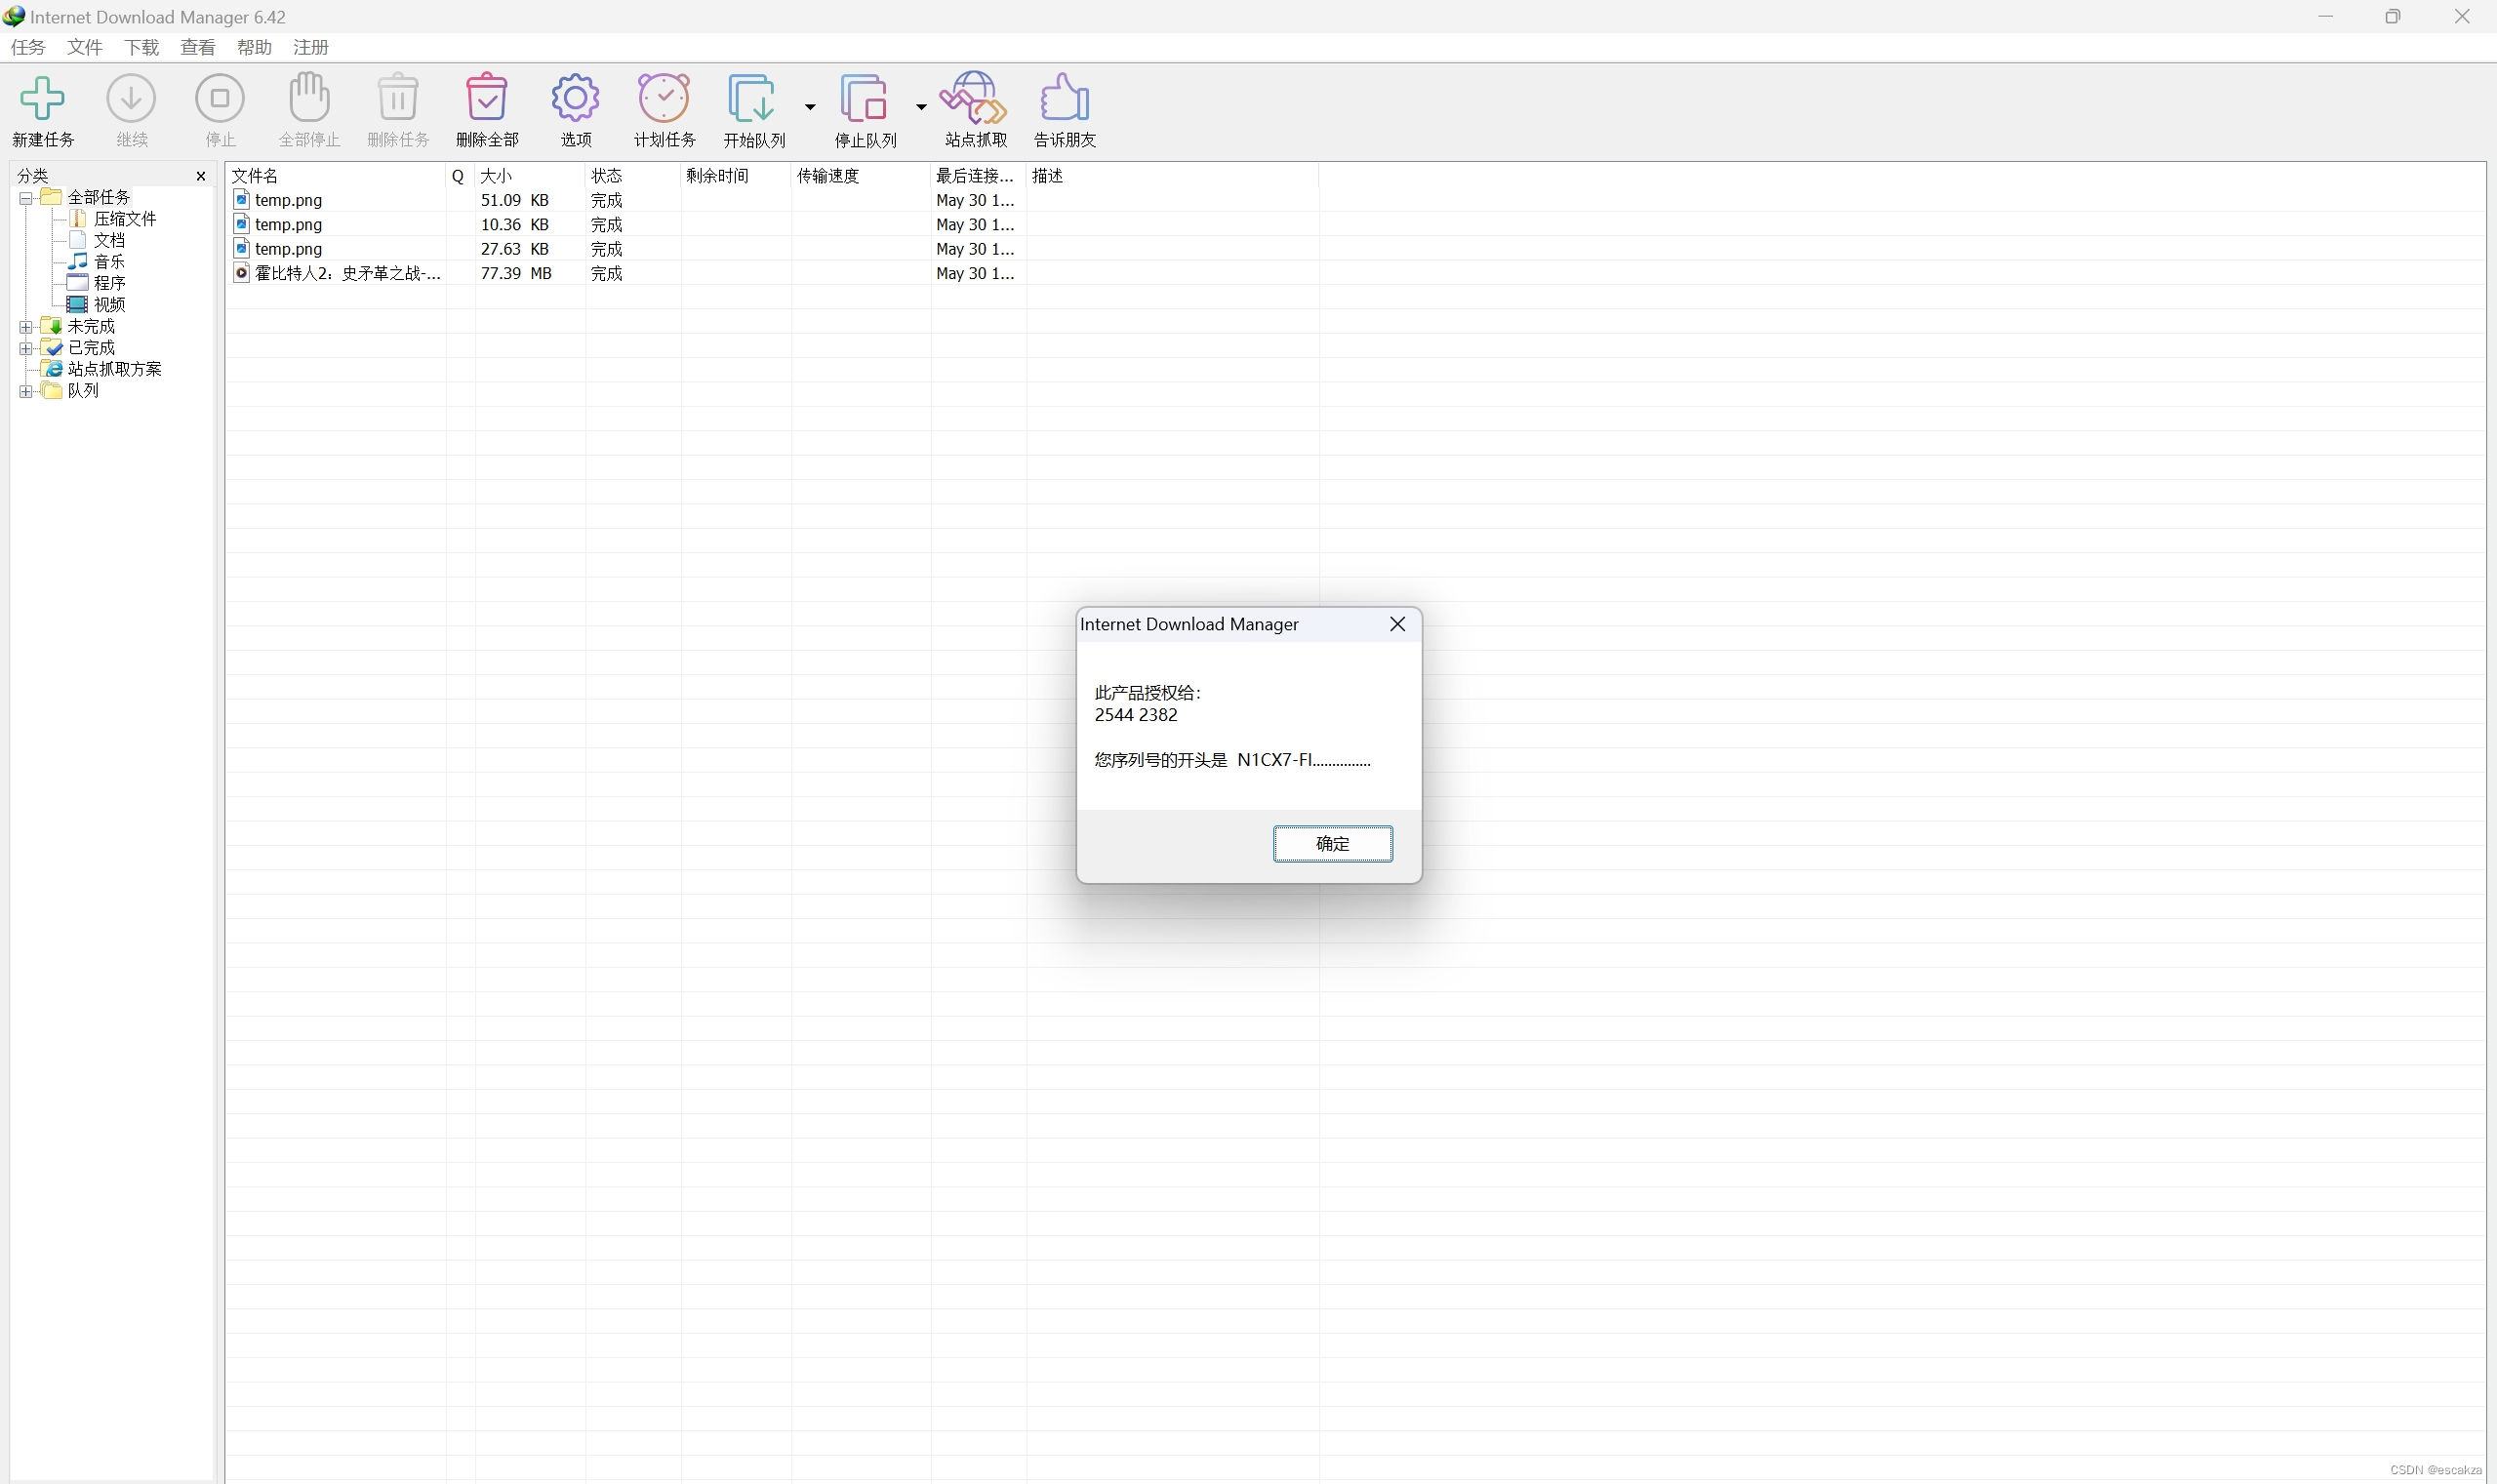This screenshot has width=2497, height=1484.
Task: Click the 新建任务 plus icon
Action: tap(43, 98)
